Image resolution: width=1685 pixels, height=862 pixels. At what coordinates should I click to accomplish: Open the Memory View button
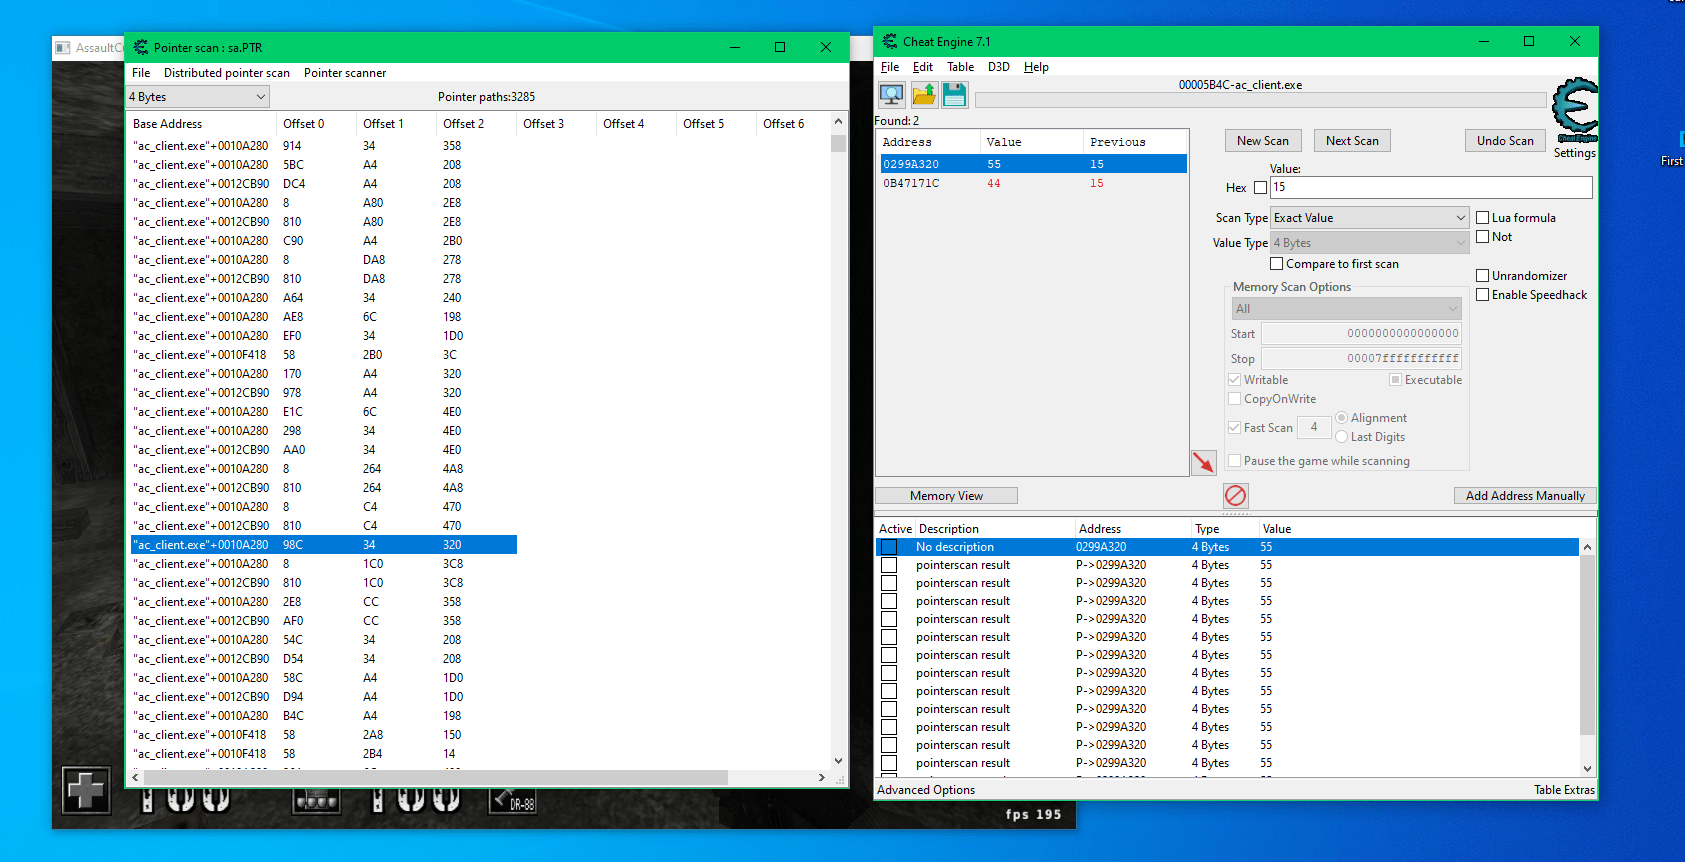coord(946,495)
